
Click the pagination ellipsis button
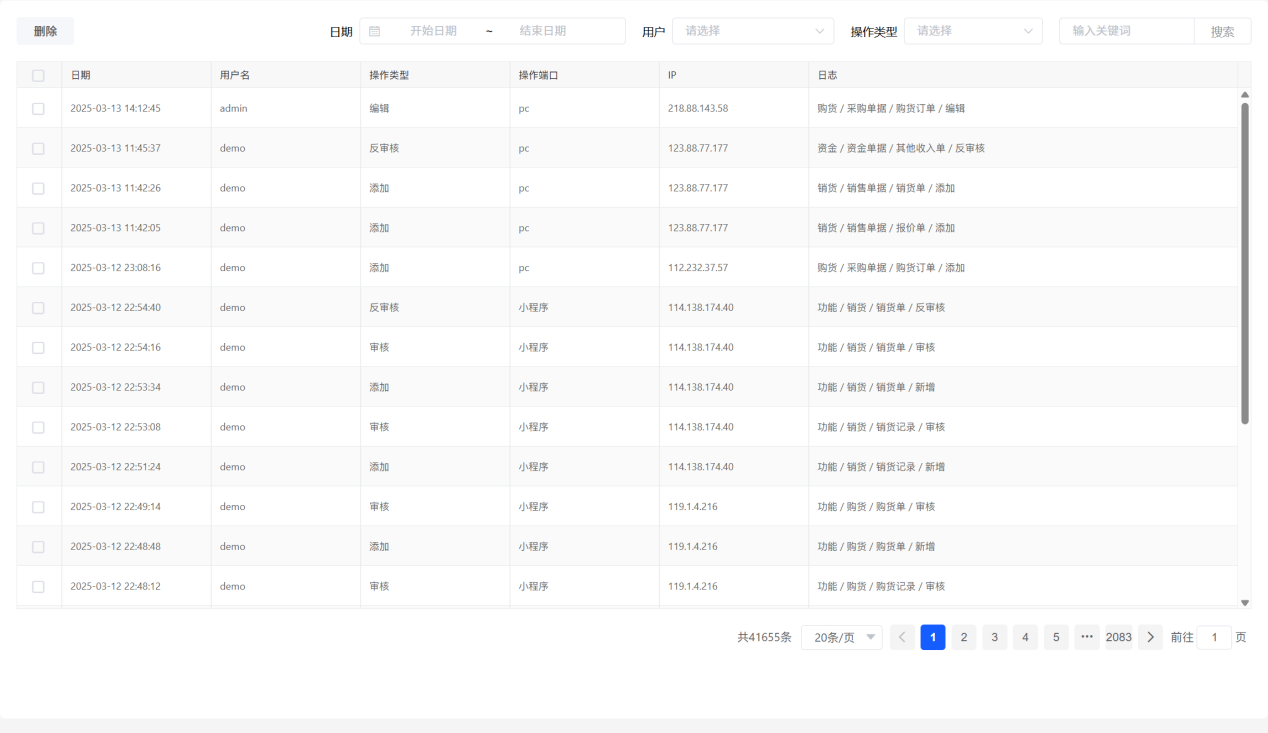pos(1087,637)
